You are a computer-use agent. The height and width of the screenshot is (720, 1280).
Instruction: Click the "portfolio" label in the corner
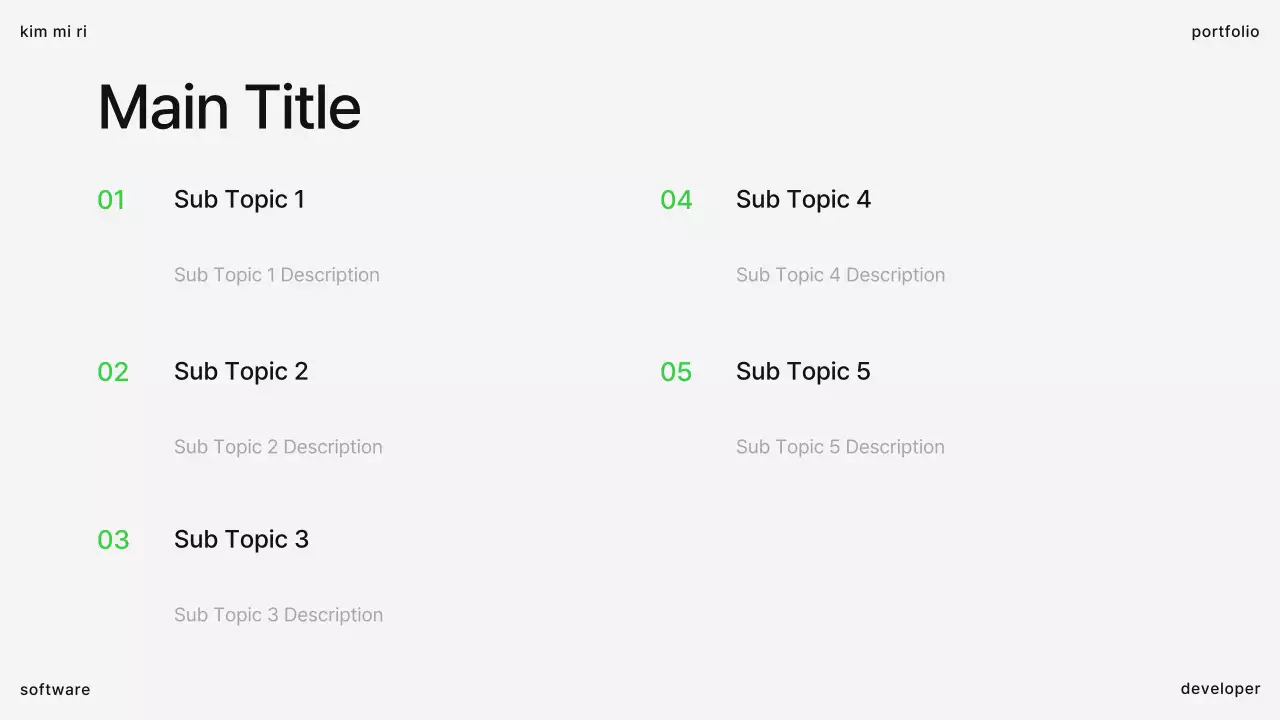[x=1225, y=32]
